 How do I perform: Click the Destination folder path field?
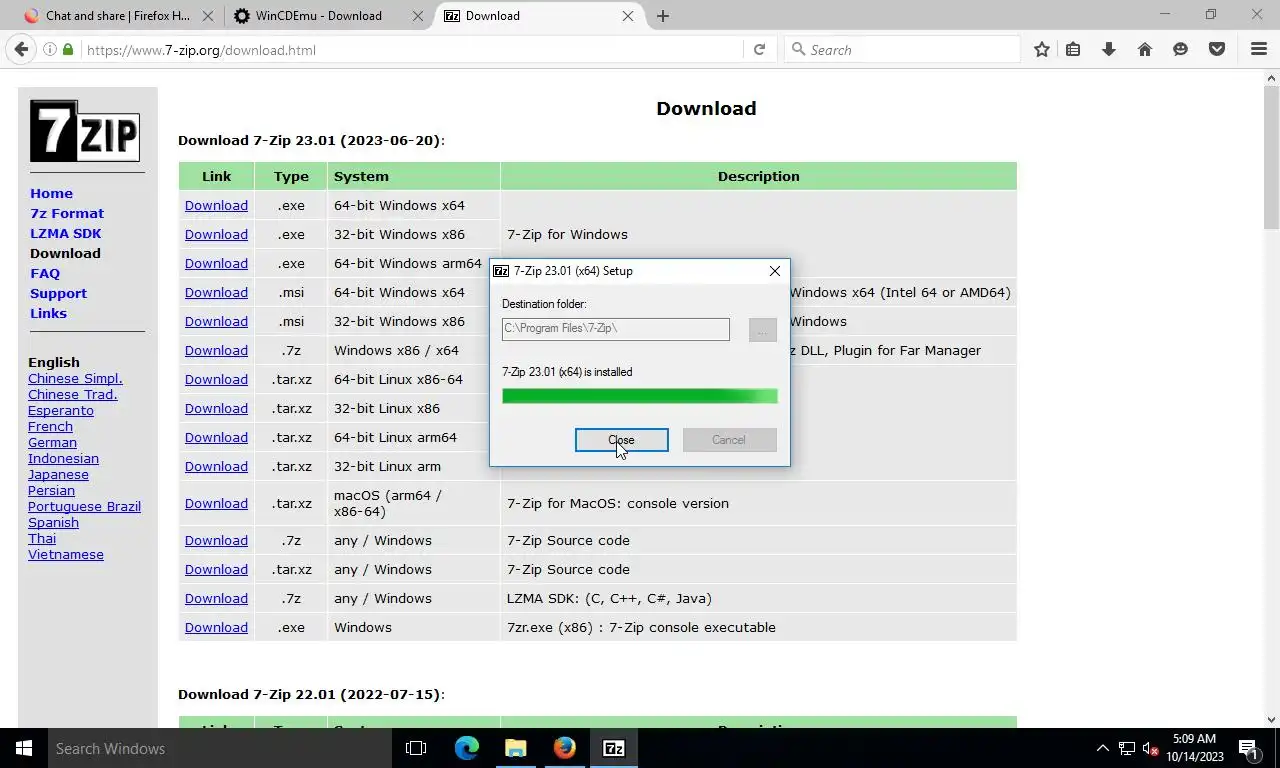pos(616,329)
